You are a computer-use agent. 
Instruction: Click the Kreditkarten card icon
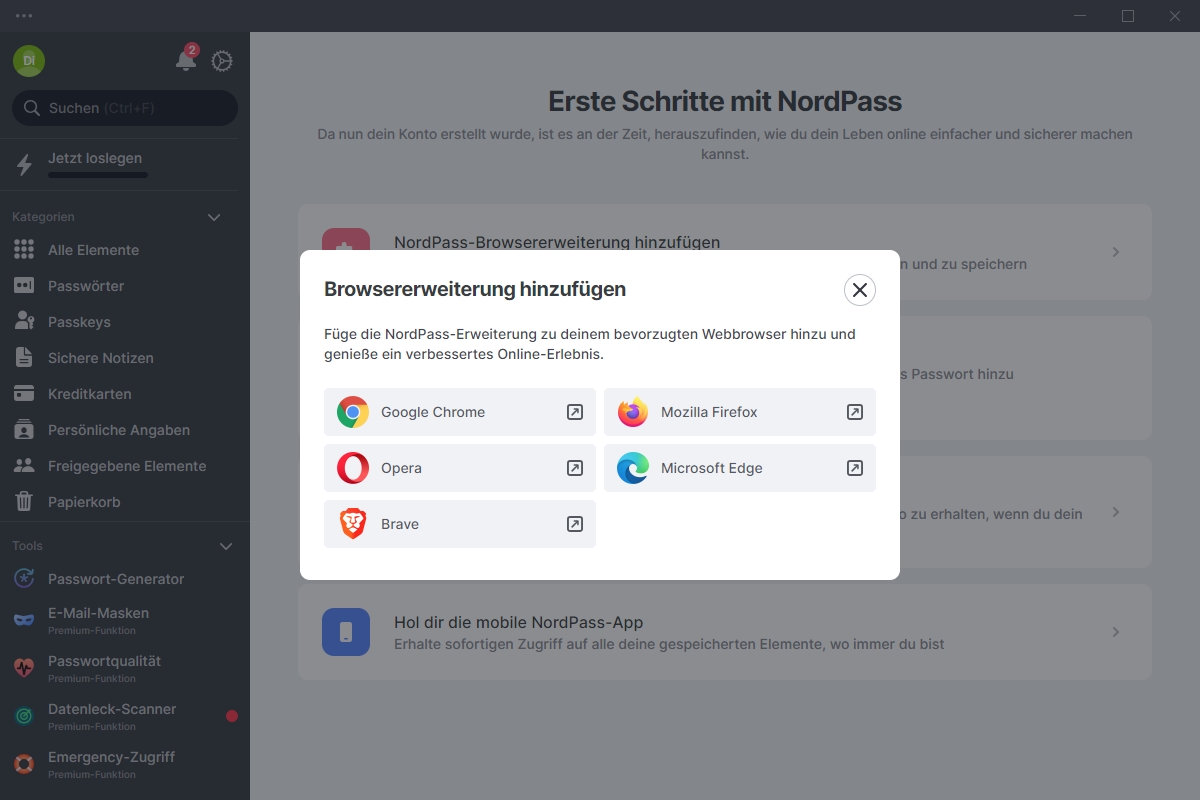24,394
